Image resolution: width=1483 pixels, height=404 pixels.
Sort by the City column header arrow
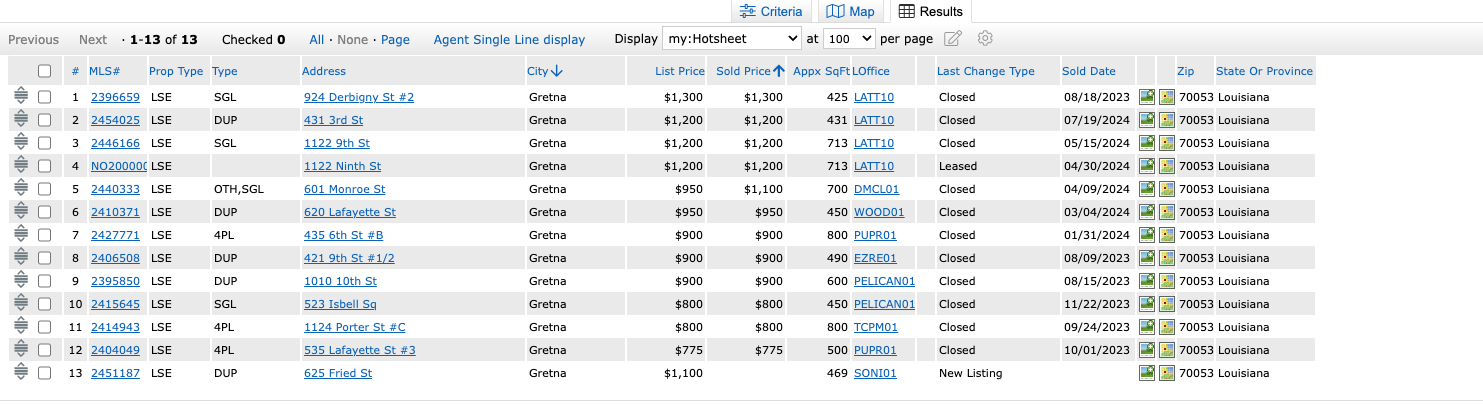[x=557, y=71]
